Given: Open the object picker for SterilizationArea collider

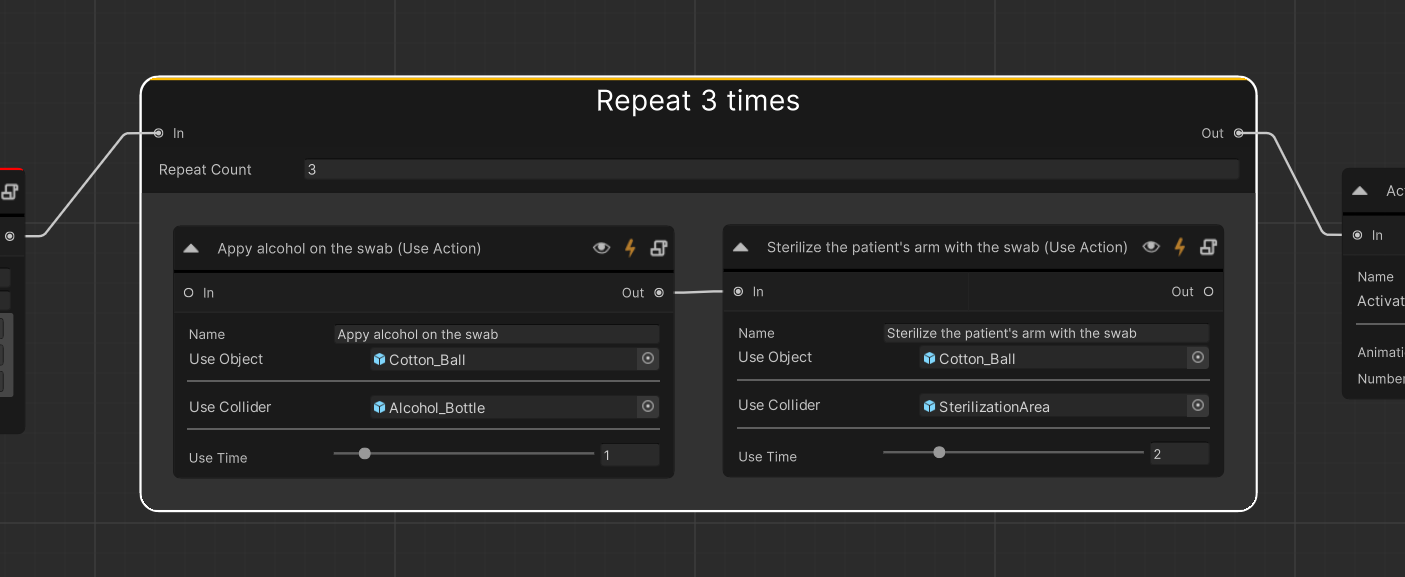Looking at the screenshot, I should [1198, 405].
